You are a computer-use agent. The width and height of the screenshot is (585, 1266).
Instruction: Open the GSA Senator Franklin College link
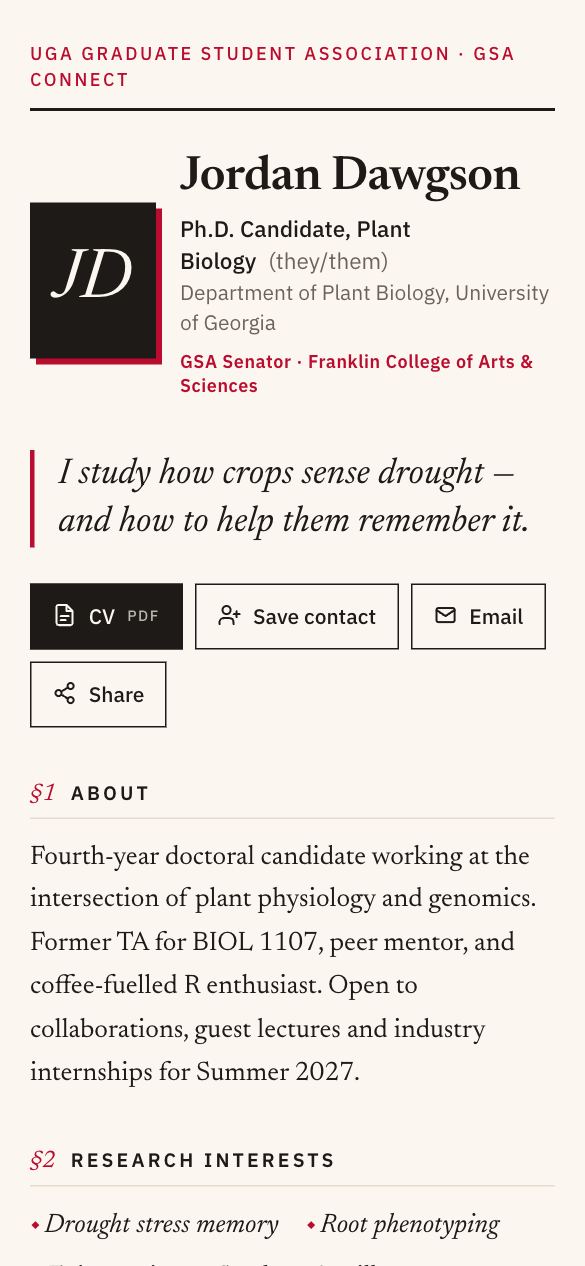coord(356,374)
